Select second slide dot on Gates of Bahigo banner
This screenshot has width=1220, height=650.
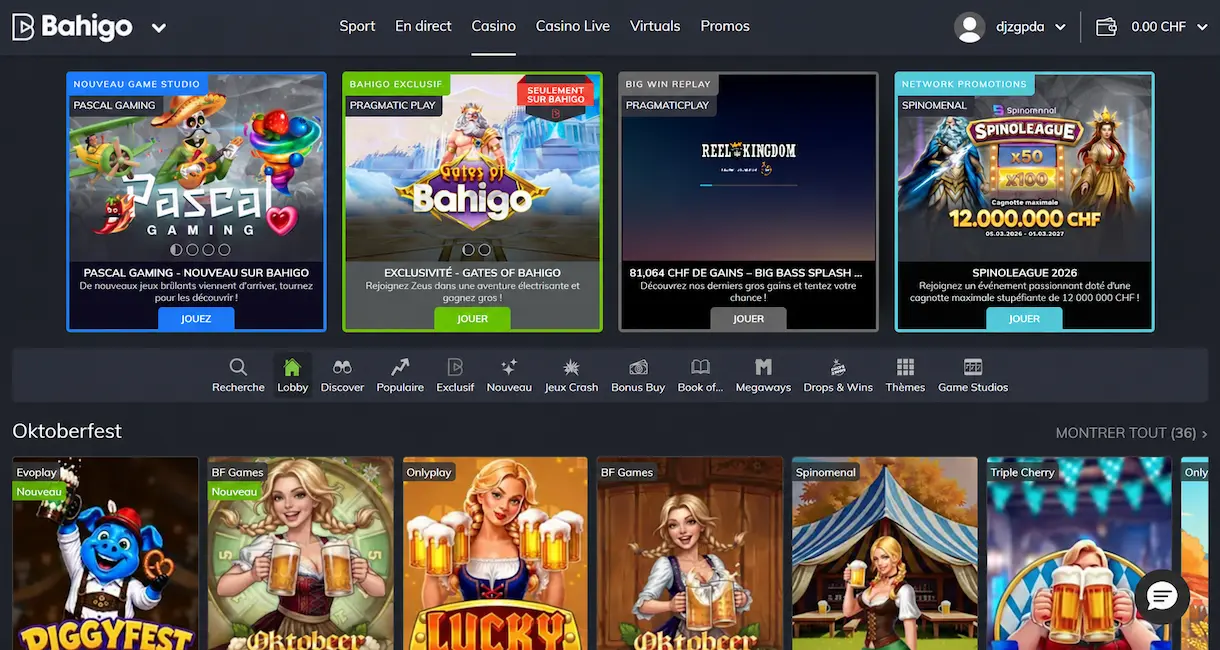[485, 250]
